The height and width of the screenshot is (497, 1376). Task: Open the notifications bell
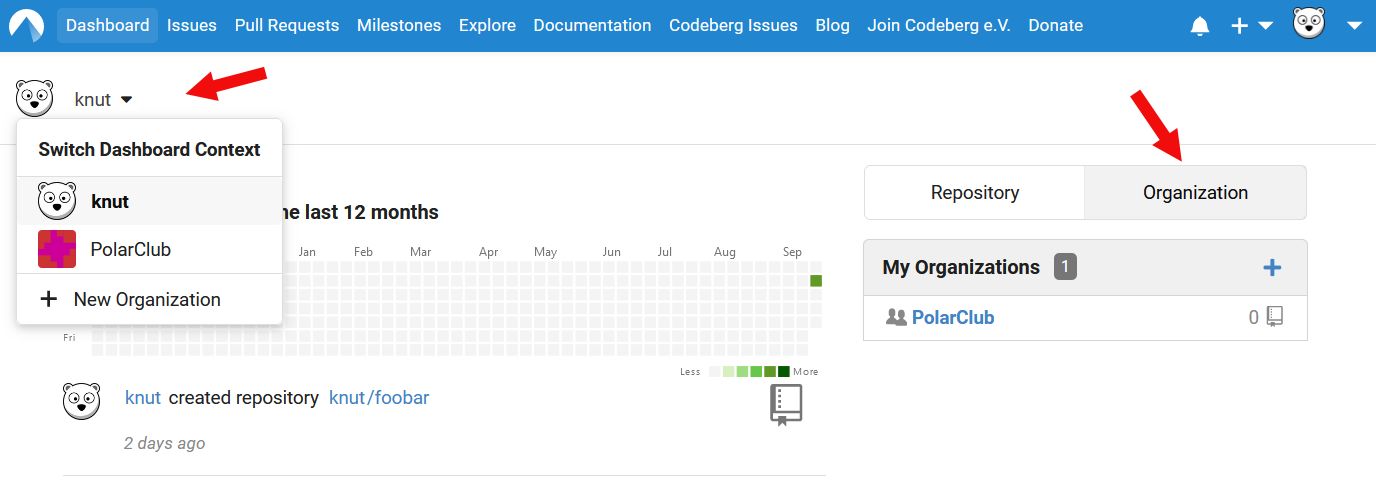[1200, 26]
